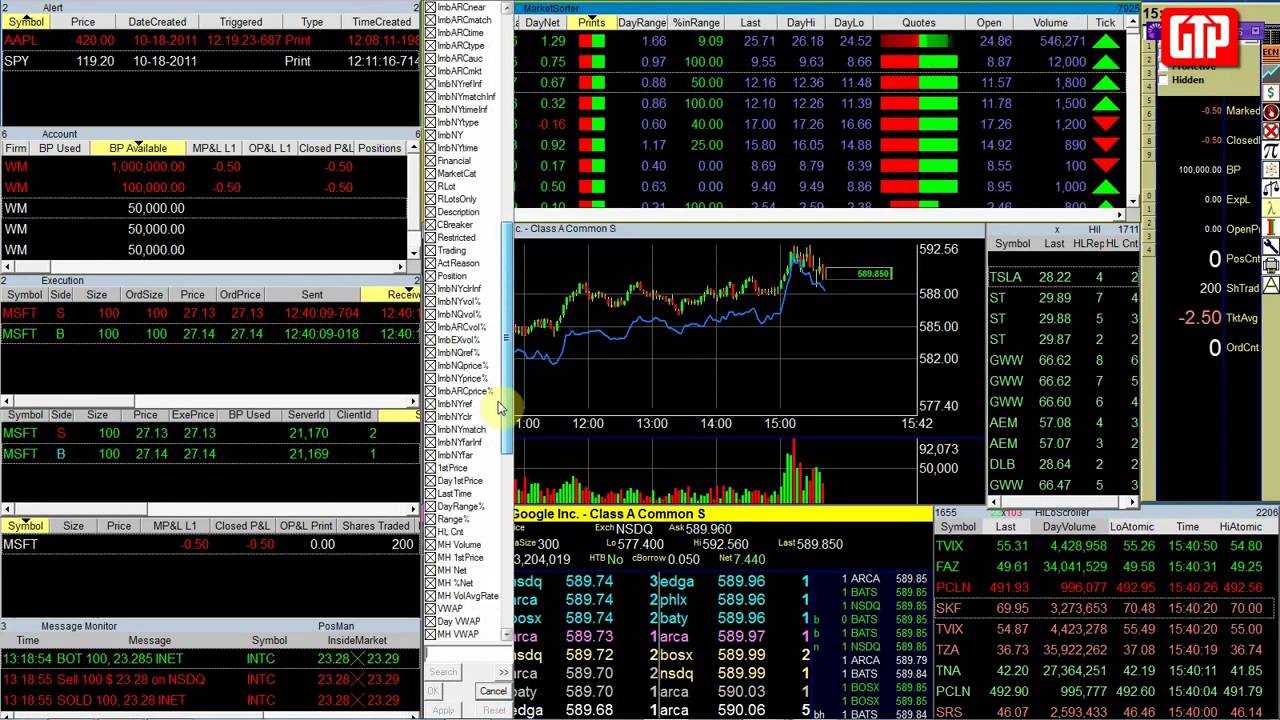Toggle the Position column checkbox
Viewport: 1280px width, 720px height.
click(431, 276)
